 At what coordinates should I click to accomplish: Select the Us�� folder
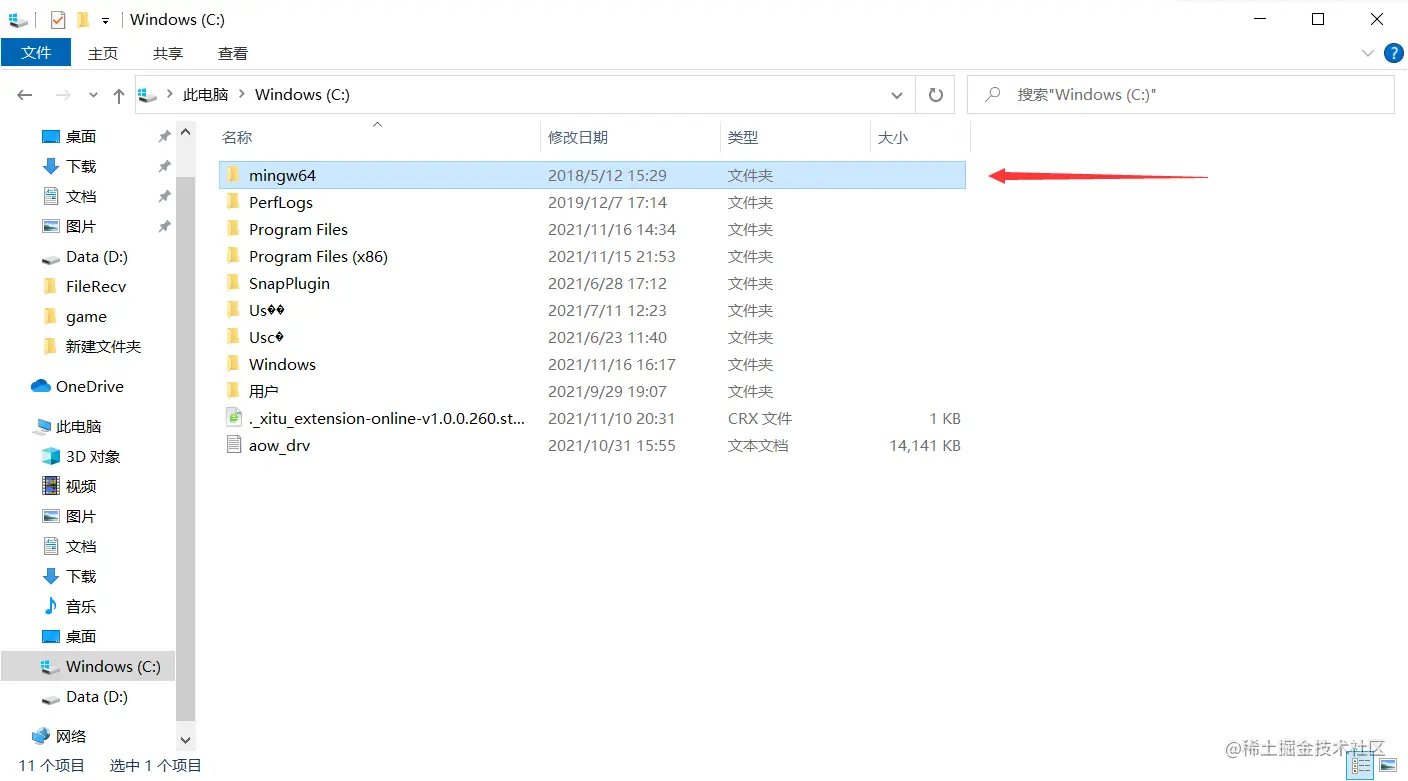[592, 310]
